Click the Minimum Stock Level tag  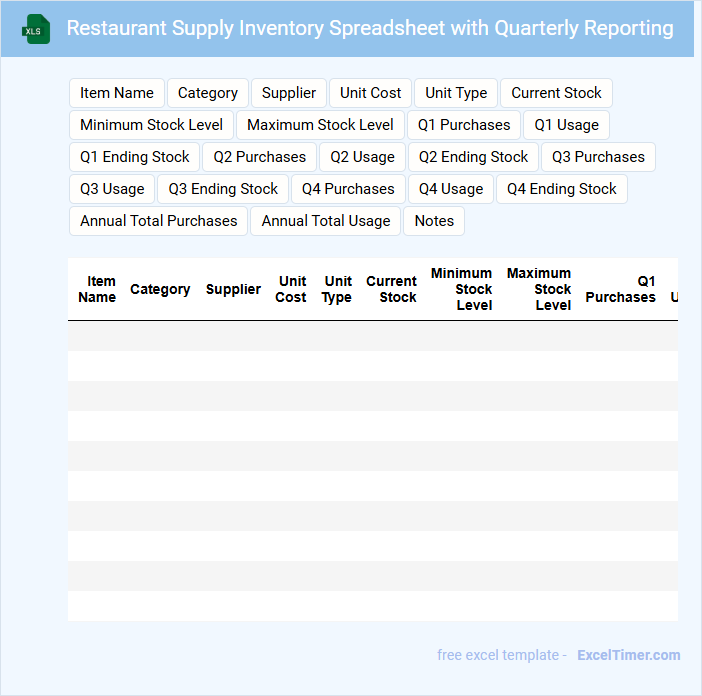coord(151,125)
